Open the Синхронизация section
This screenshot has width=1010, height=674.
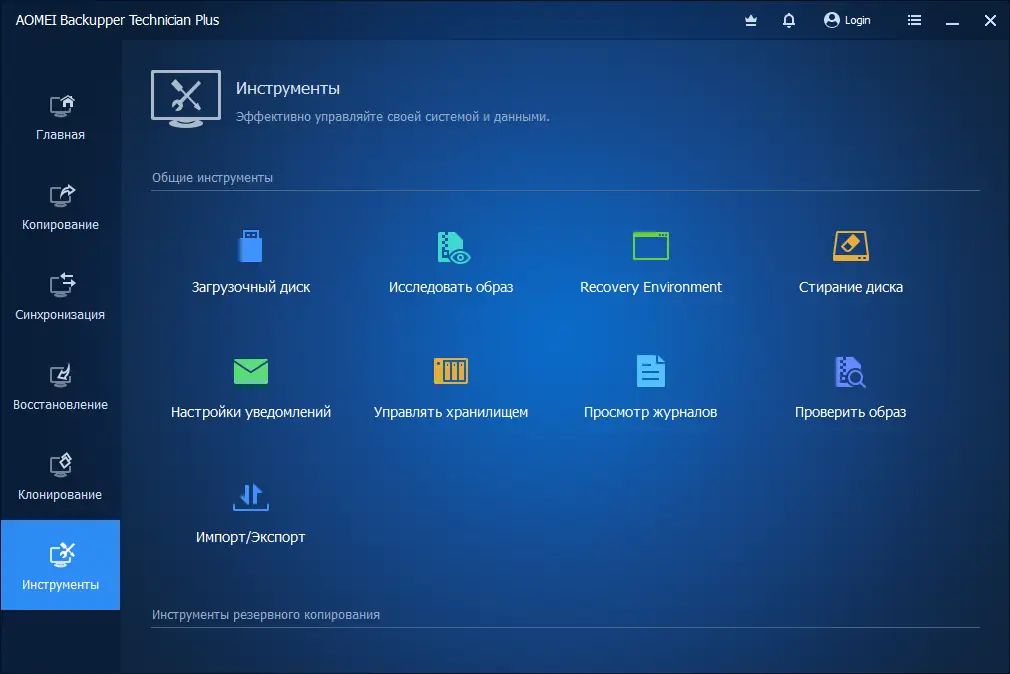(61, 298)
